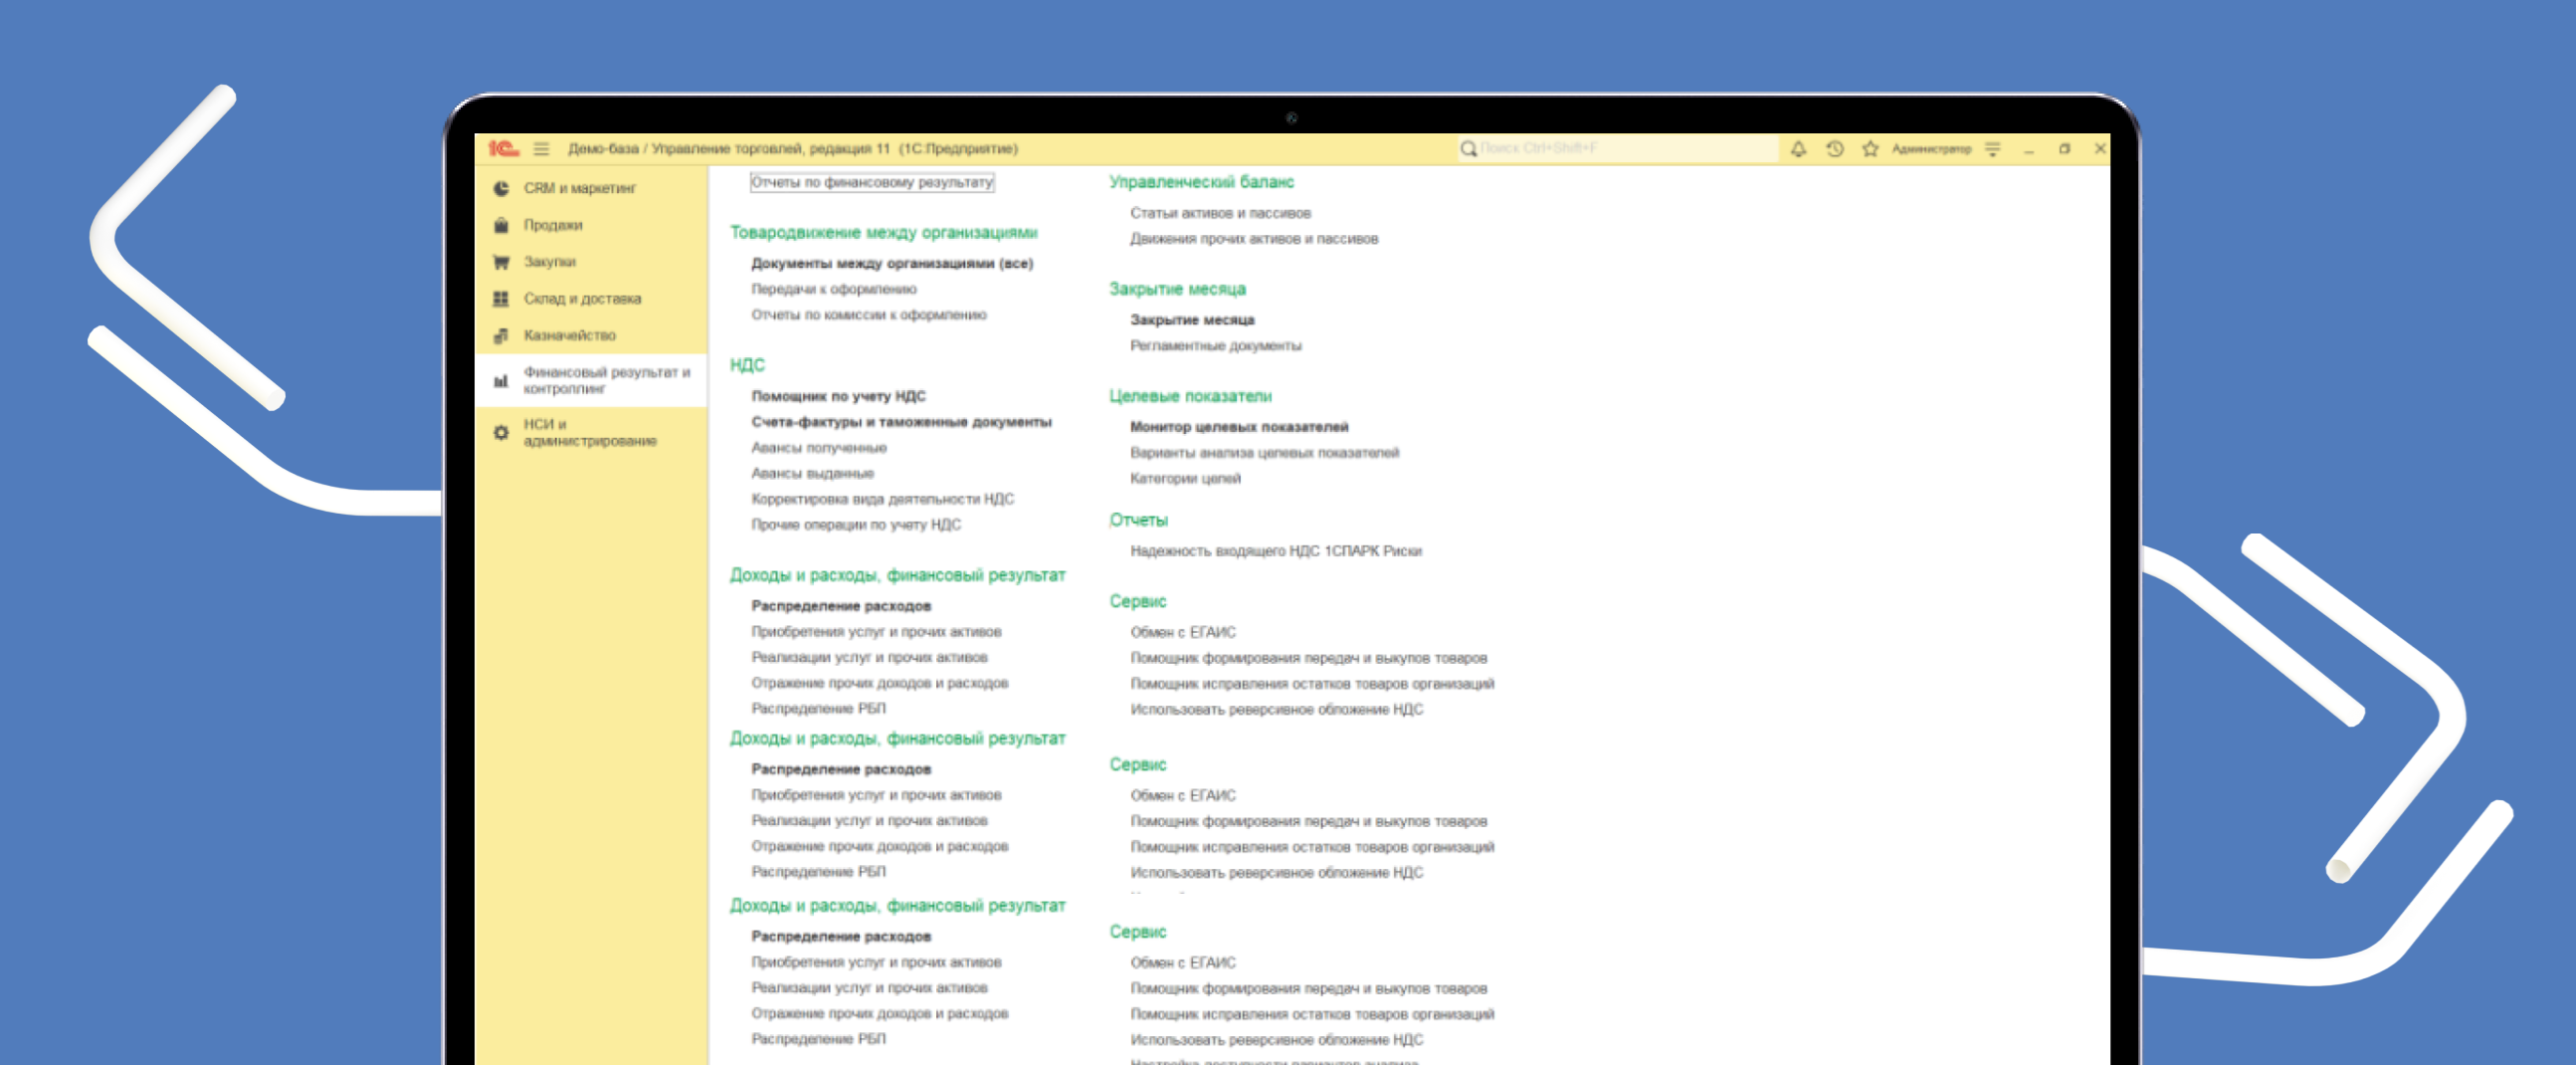Select Продажи shopping bag icon
Image resolution: width=2576 pixels, height=1065 pixels.
click(x=501, y=225)
